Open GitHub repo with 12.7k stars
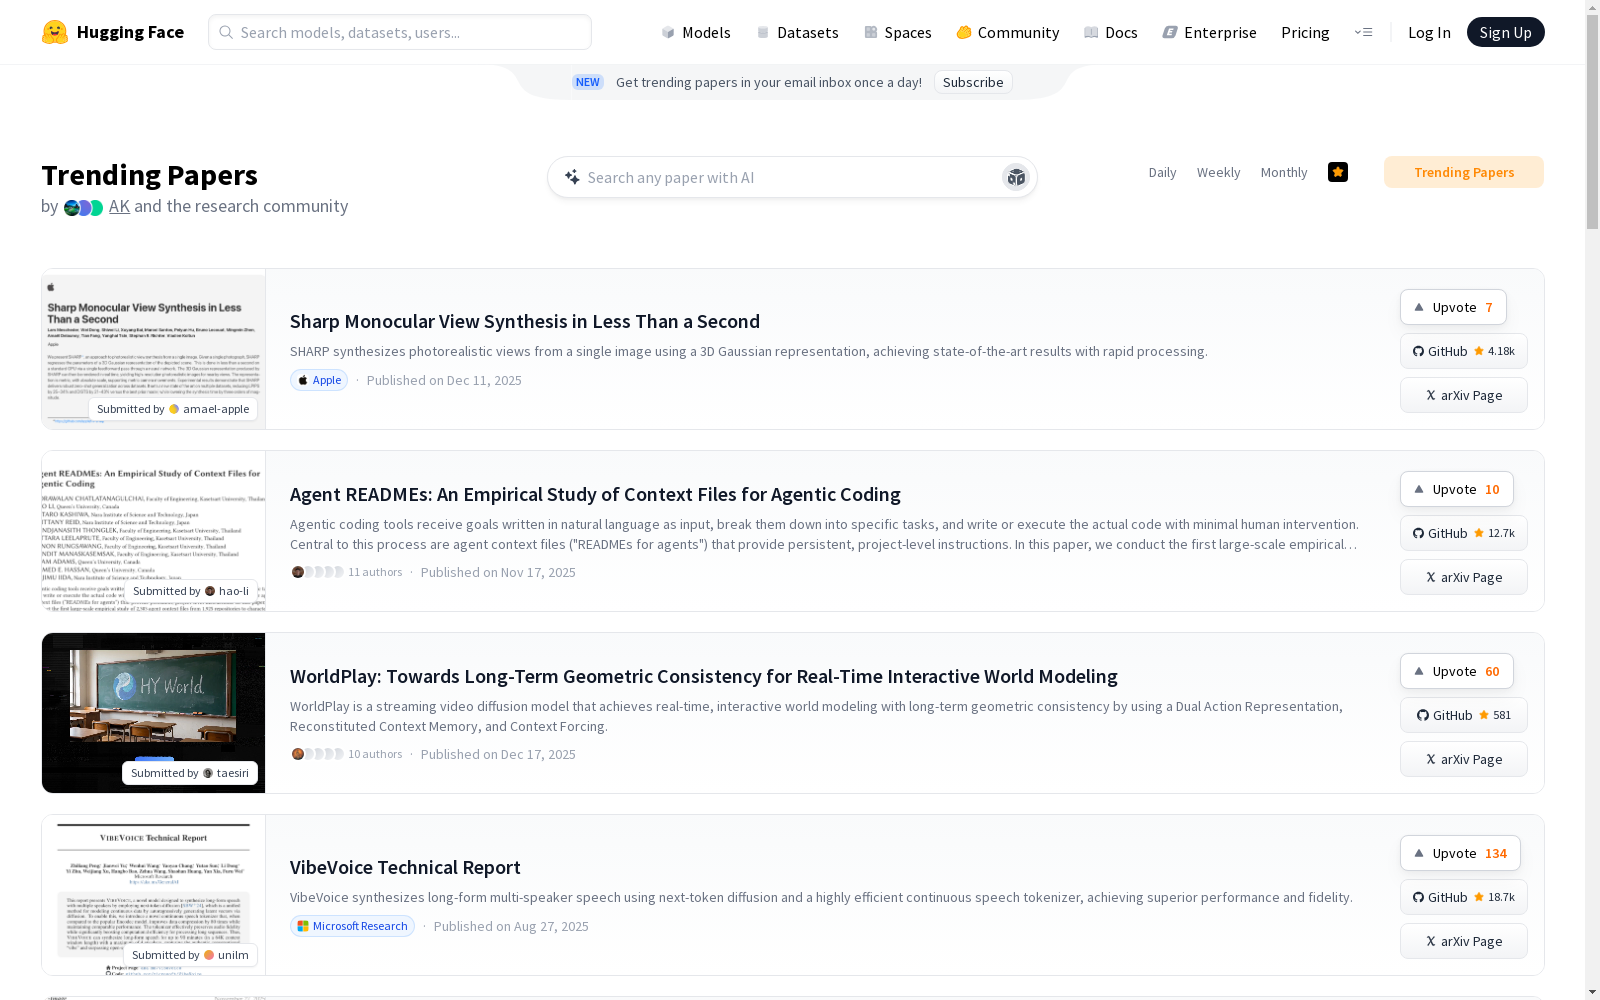Image resolution: width=1600 pixels, height=1000 pixels. (x=1464, y=533)
